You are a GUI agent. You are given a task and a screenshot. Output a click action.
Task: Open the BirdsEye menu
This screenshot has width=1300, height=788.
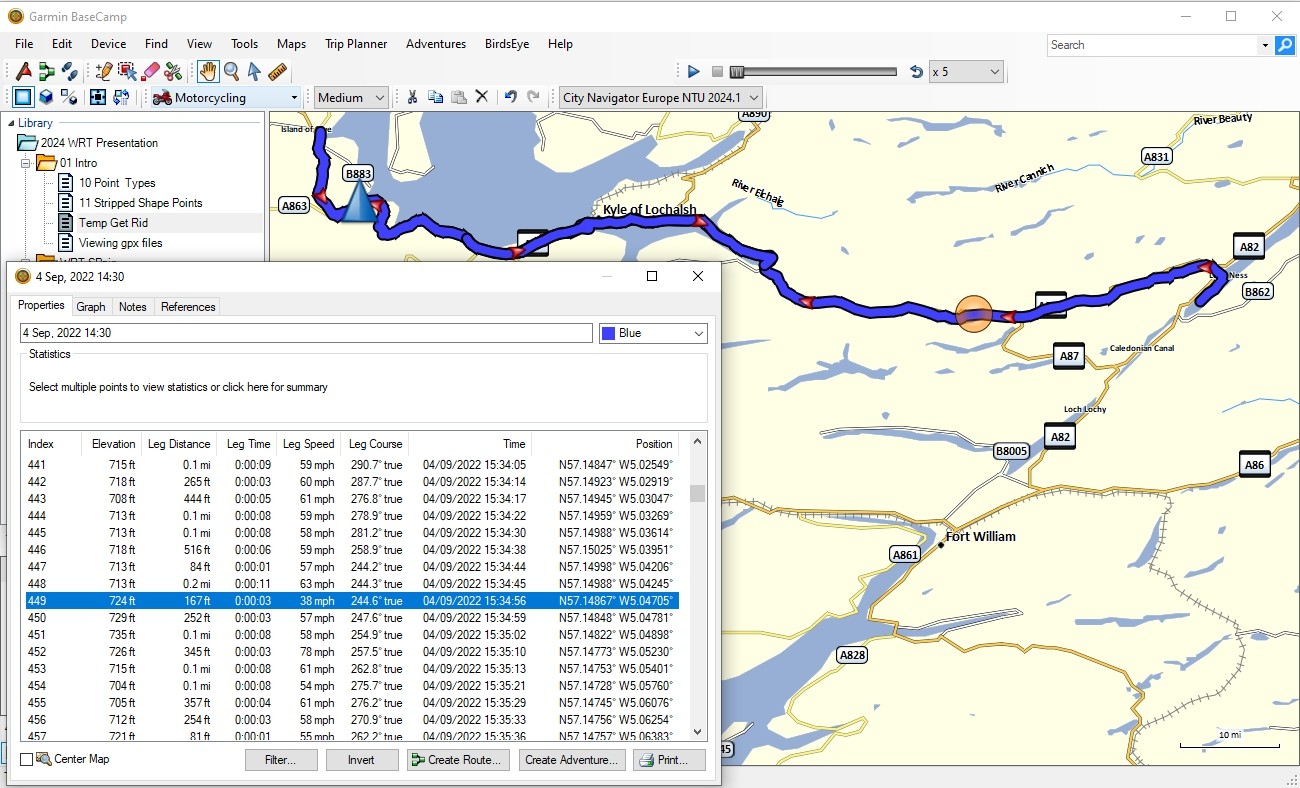click(507, 44)
